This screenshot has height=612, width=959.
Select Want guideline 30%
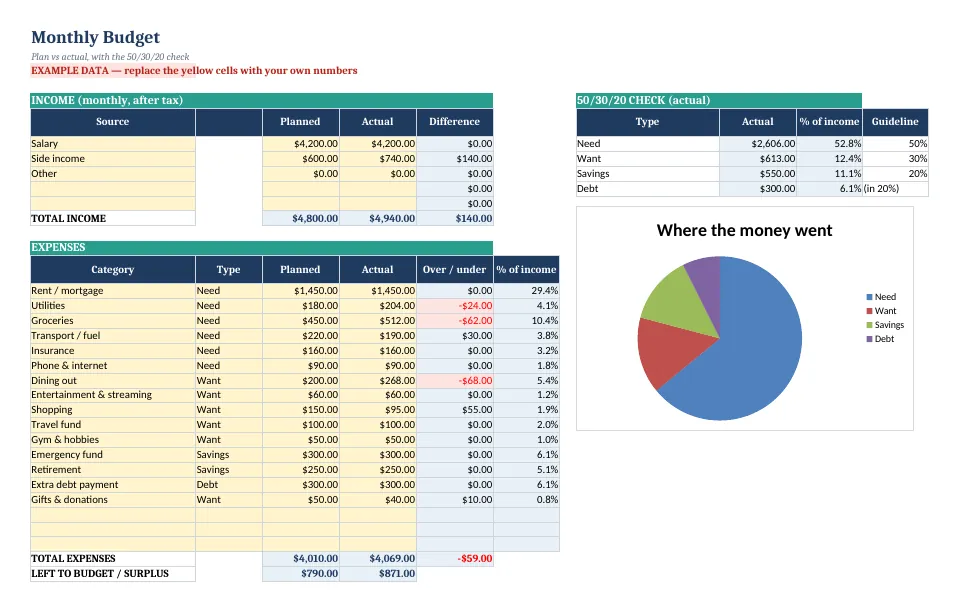(x=895, y=158)
